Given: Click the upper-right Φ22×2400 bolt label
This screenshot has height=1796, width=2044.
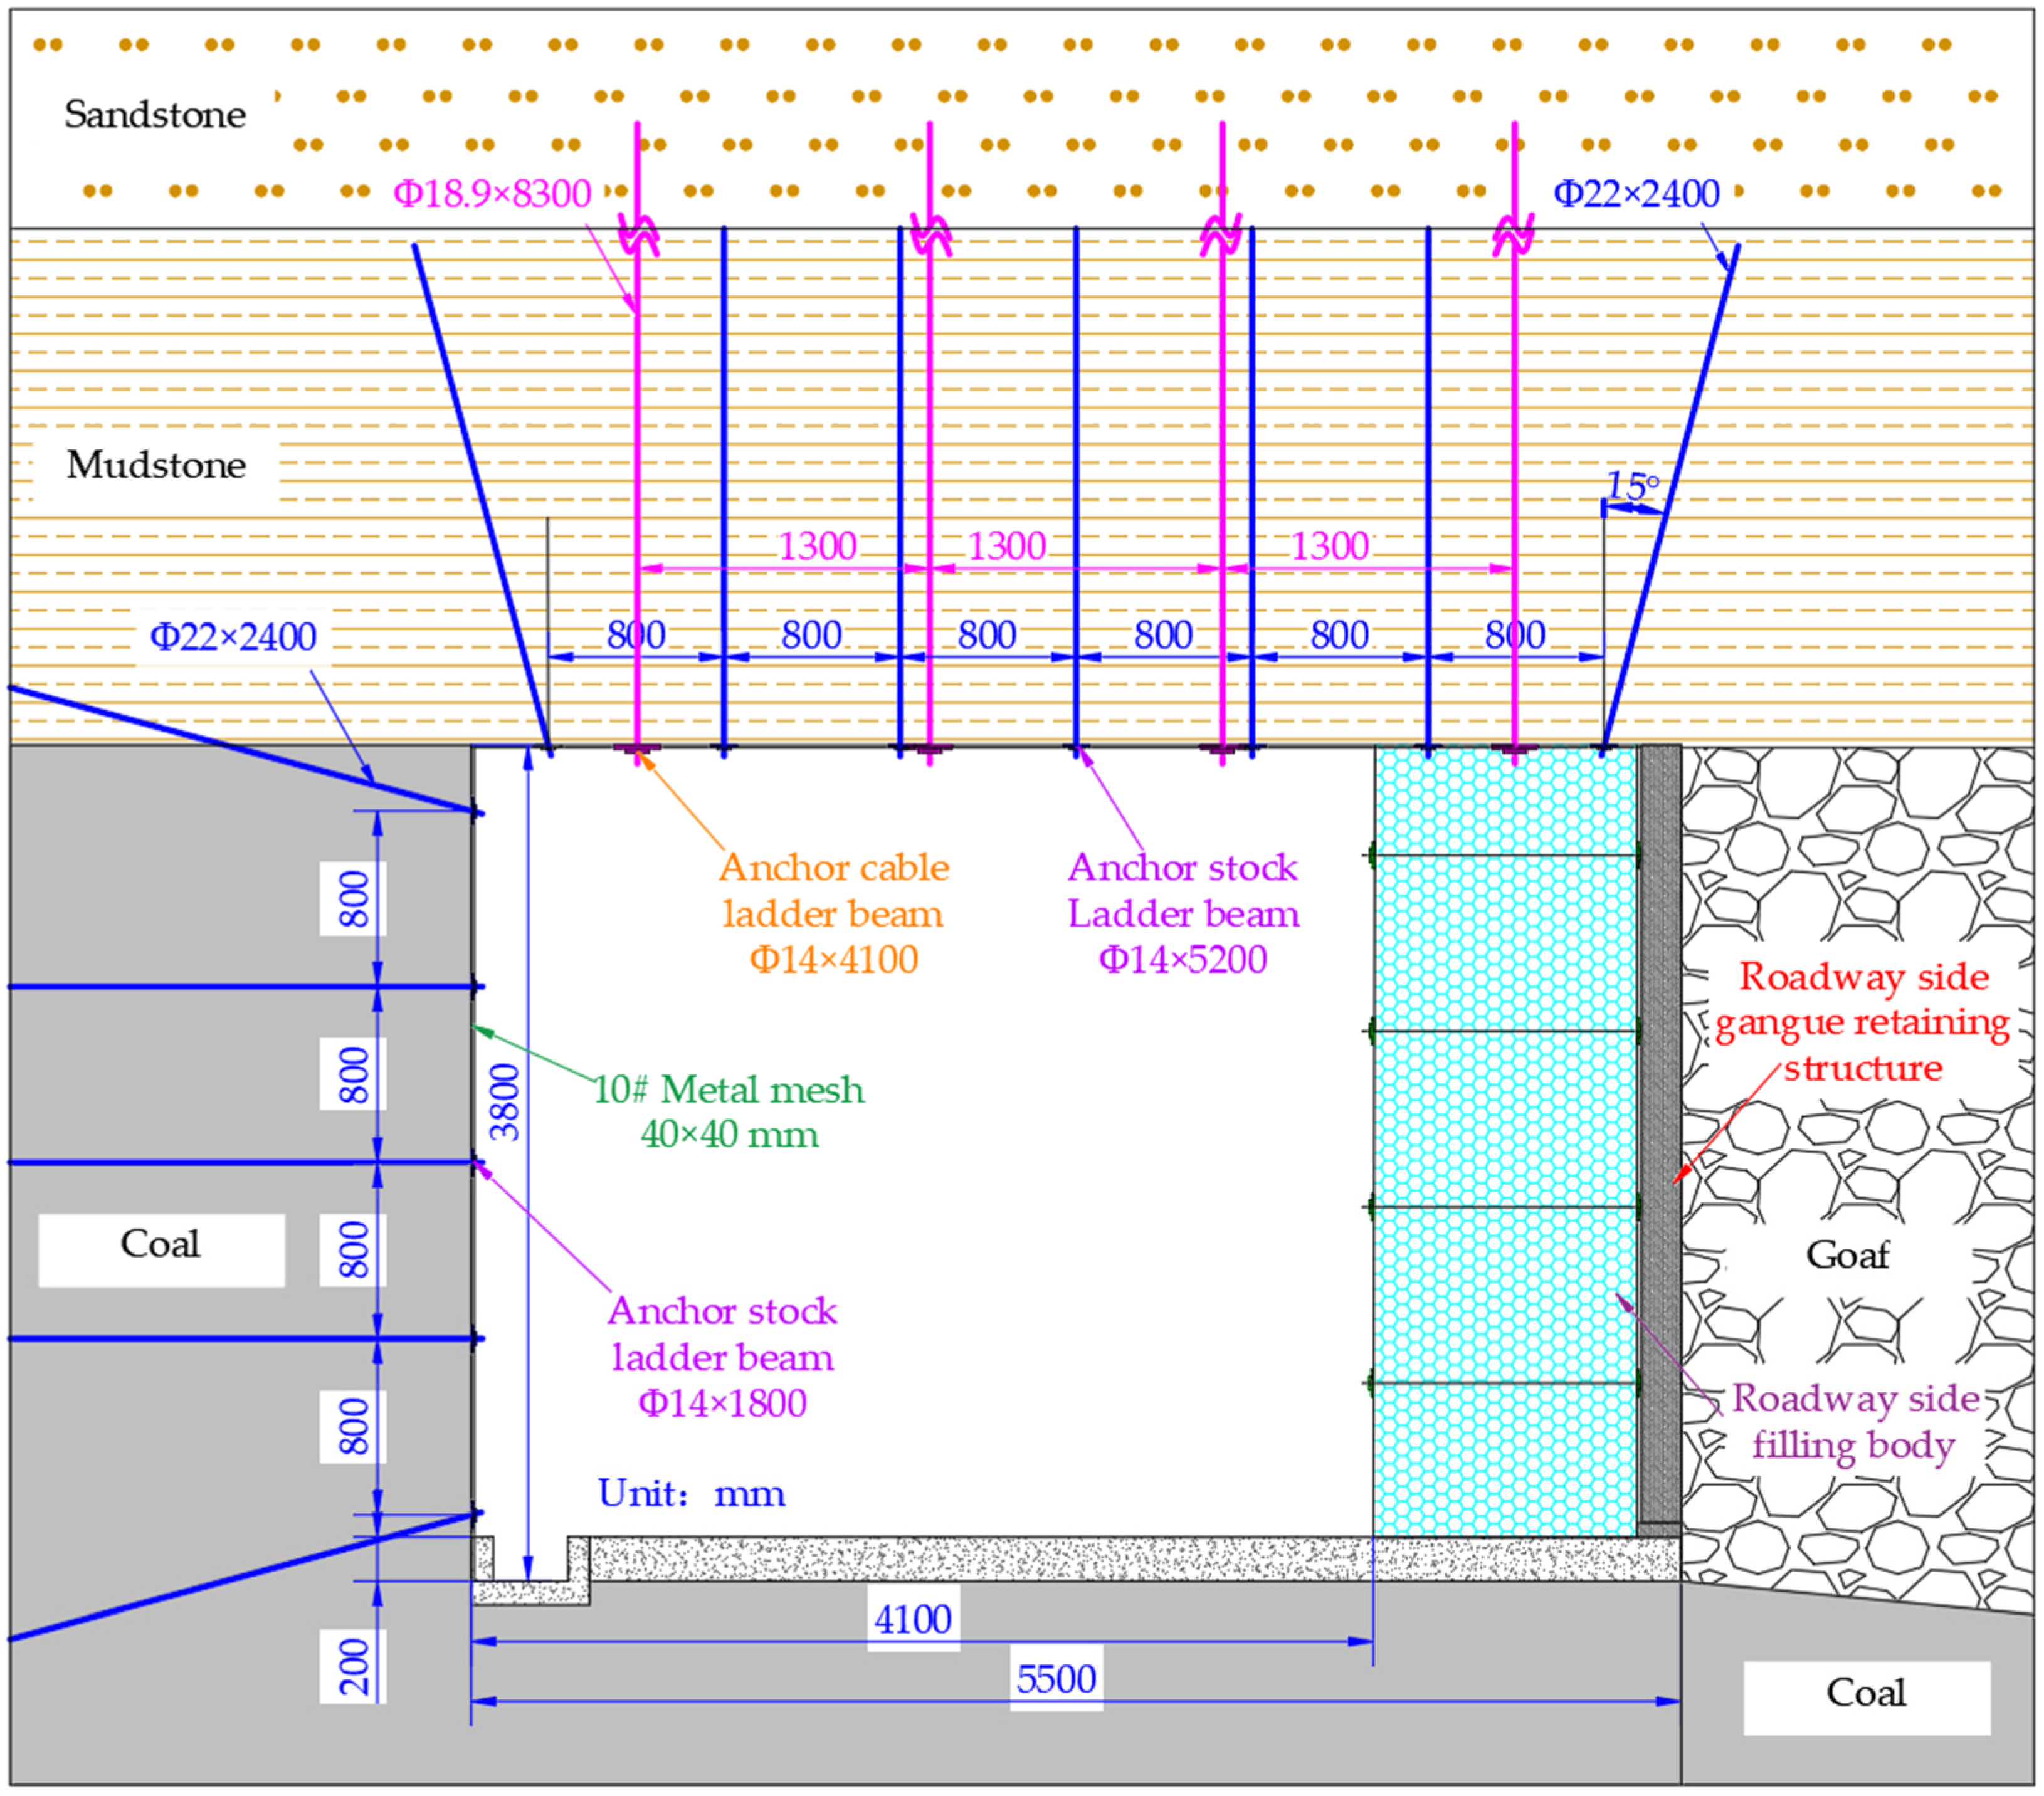Looking at the screenshot, I should [x=1636, y=193].
